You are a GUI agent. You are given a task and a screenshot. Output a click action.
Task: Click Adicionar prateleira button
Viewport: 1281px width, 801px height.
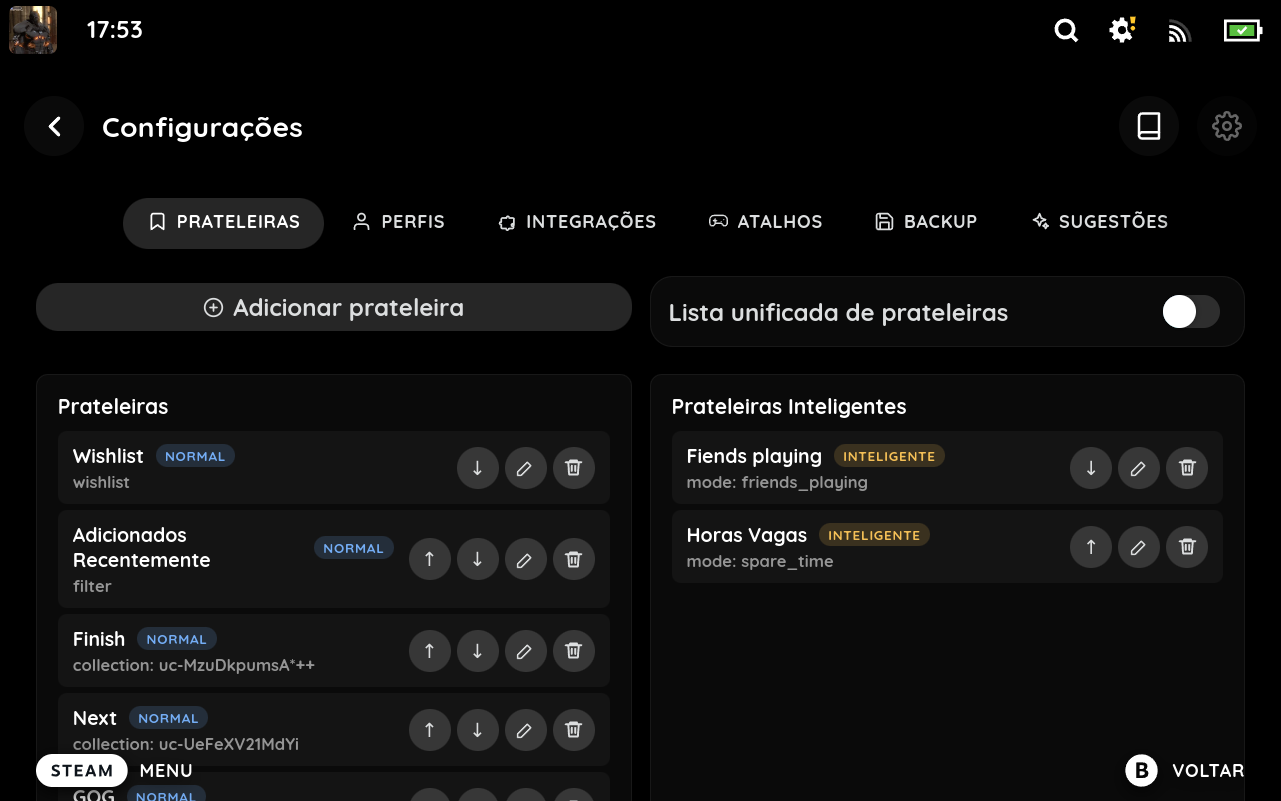pos(334,307)
